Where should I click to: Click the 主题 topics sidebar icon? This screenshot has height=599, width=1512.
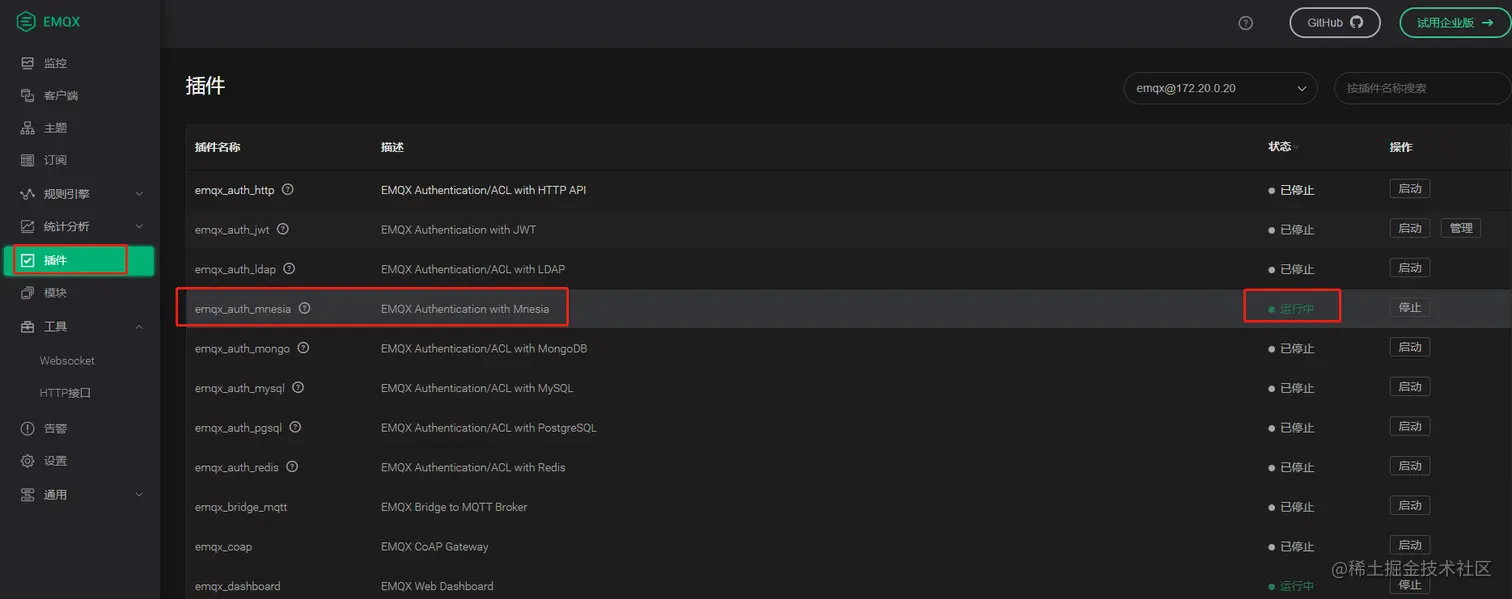(27, 128)
